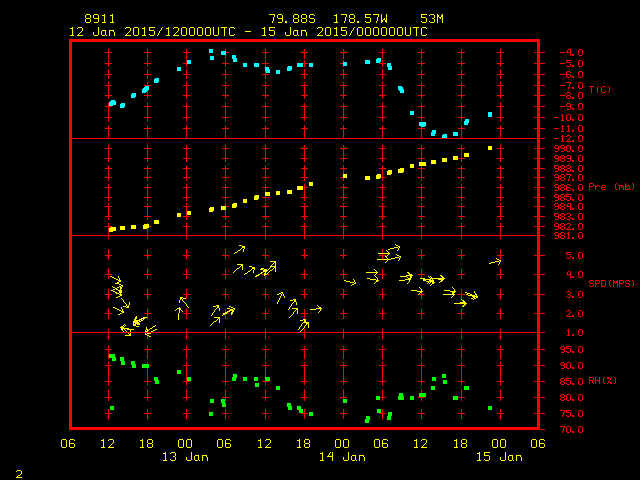Click the SPD(MPS) wind speed axis label
Screen dimensions: 640x480
point(611,283)
